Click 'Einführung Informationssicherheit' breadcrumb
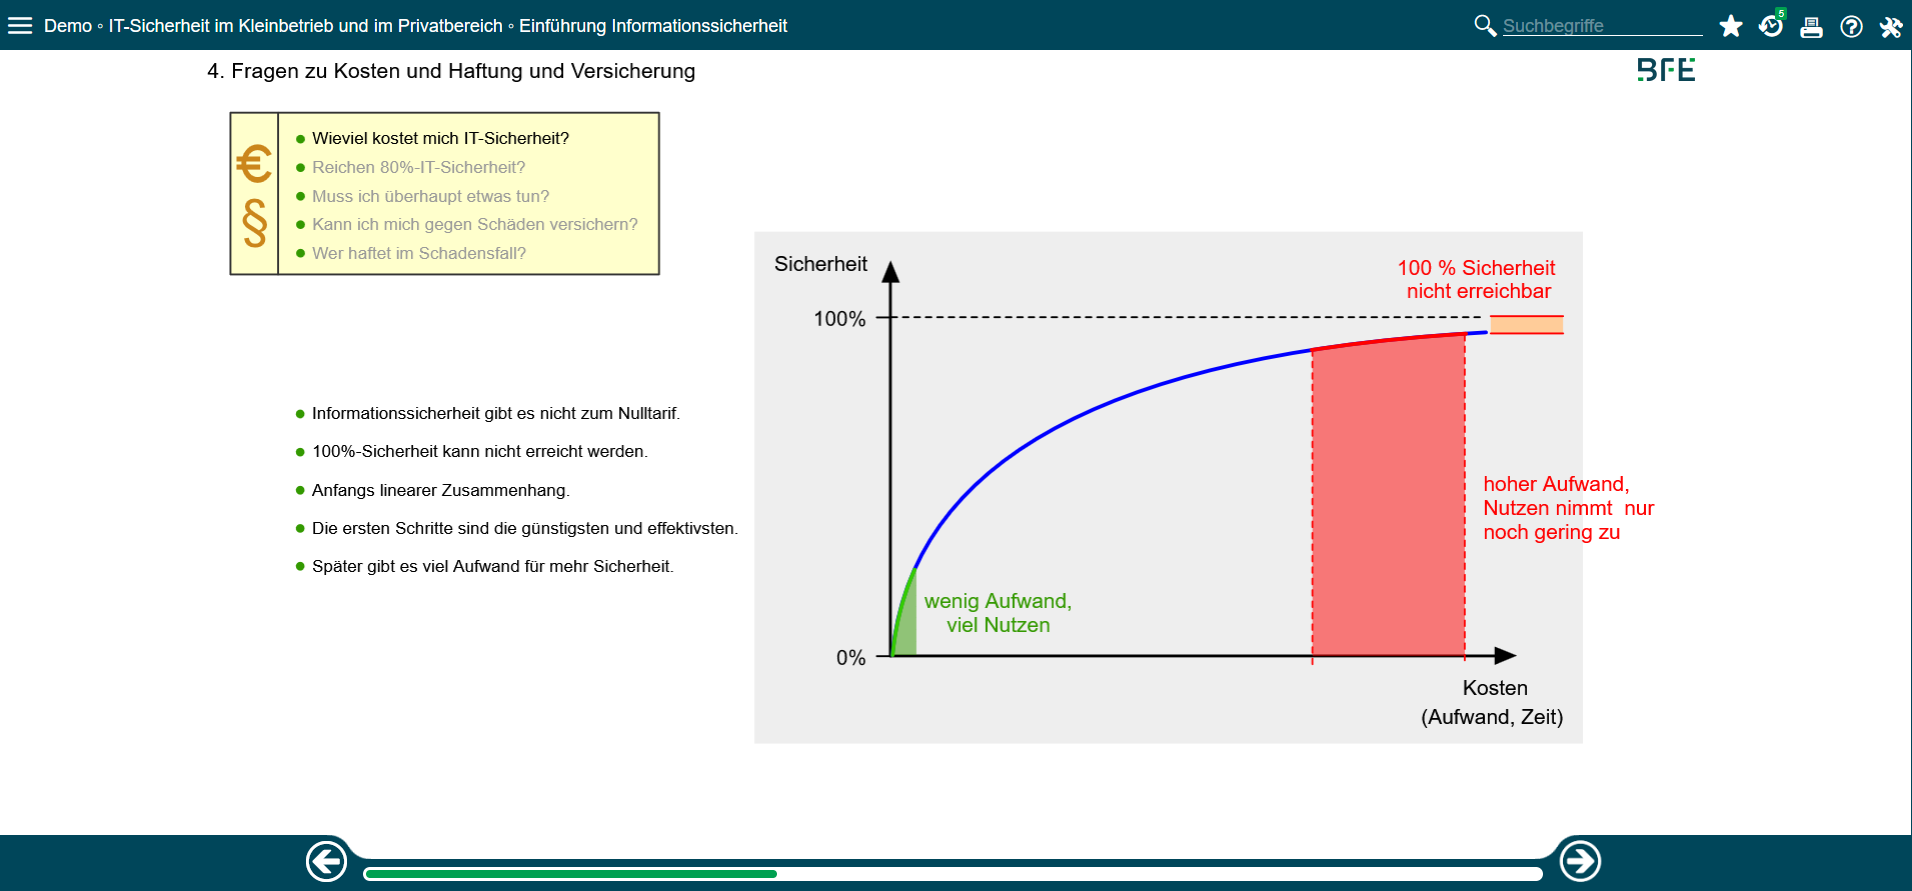 [x=652, y=26]
